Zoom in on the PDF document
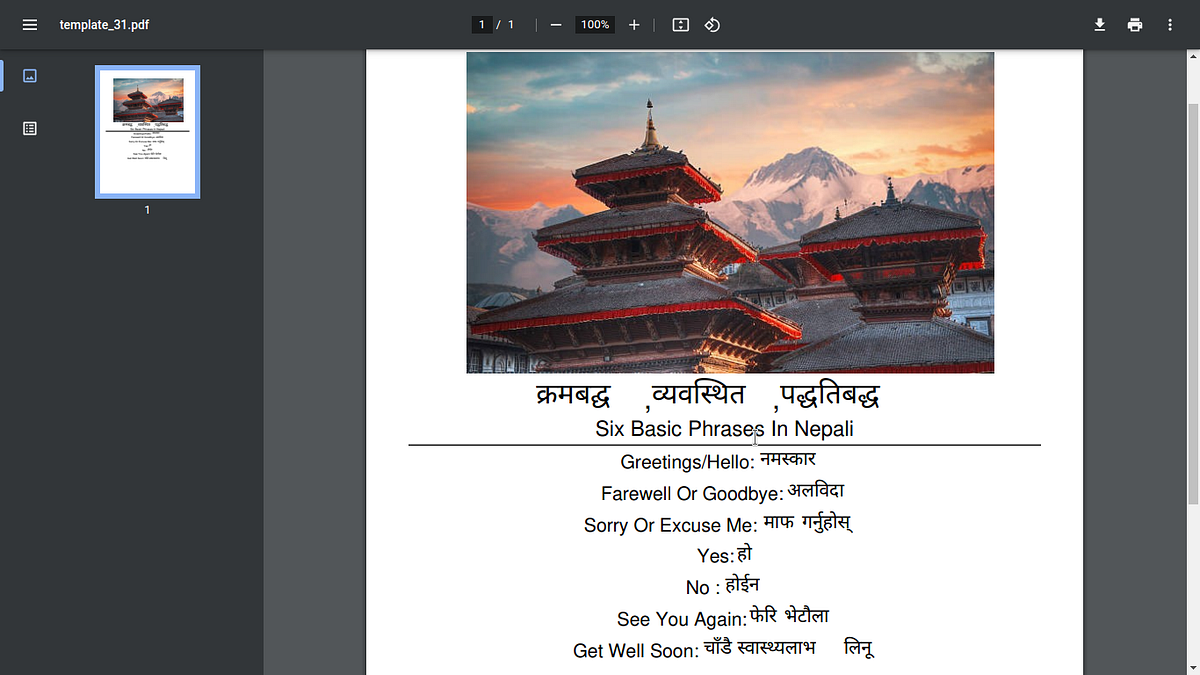 (x=634, y=24)
